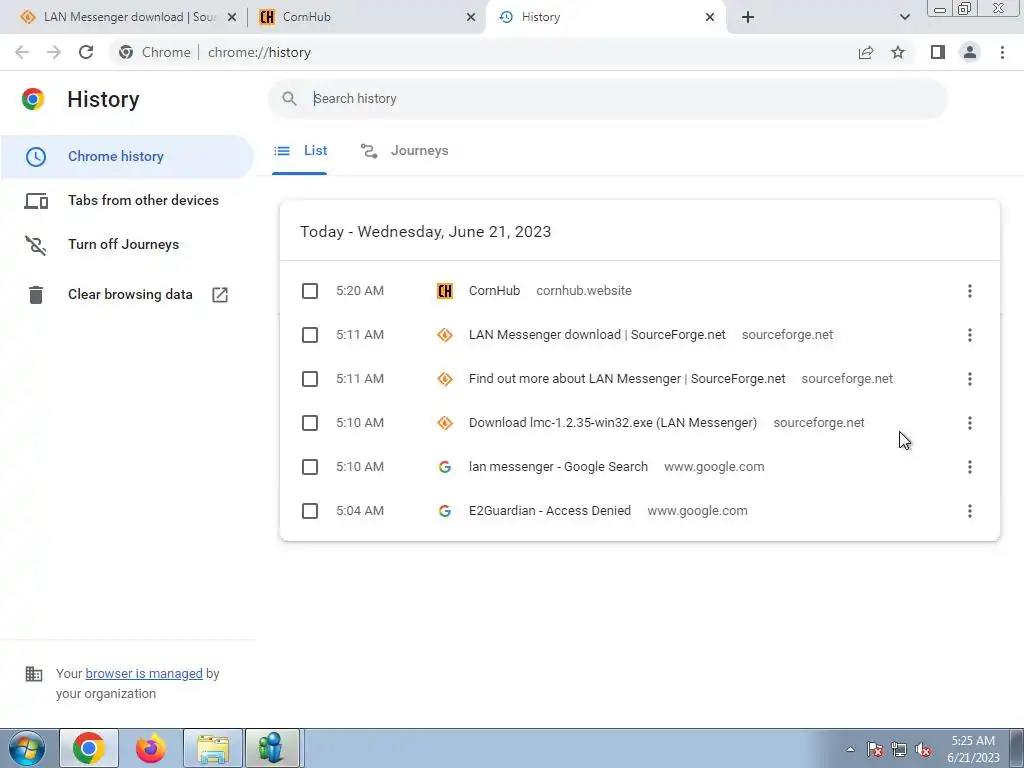Open Windows Explorer from the taskbar

tap(213, 748)
